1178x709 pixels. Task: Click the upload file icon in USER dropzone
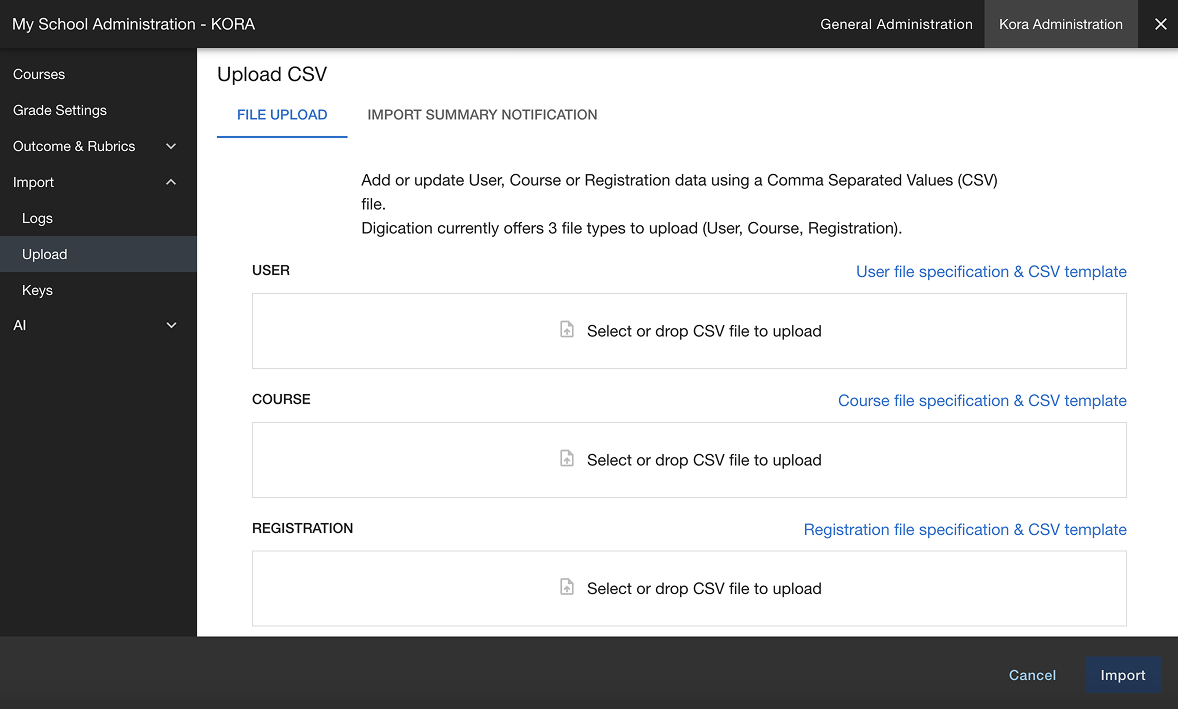click(567, 330)
